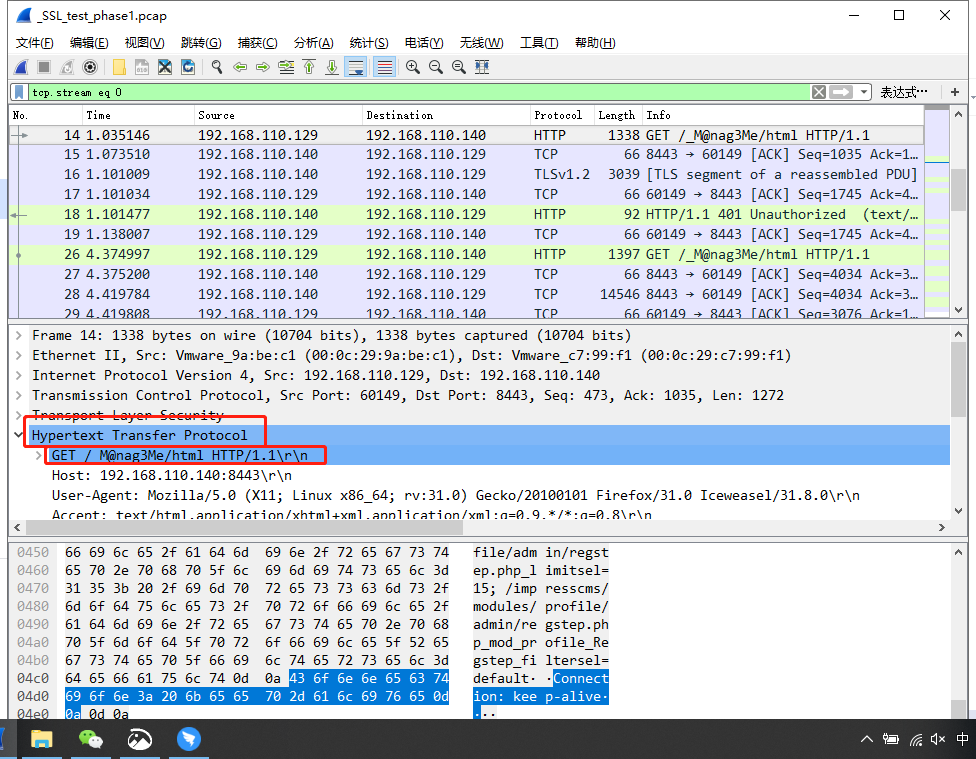Image resolution: width=976 pixels, height=759 pixels.
Task: Open capture options gear icon
Action: [90, 67]
